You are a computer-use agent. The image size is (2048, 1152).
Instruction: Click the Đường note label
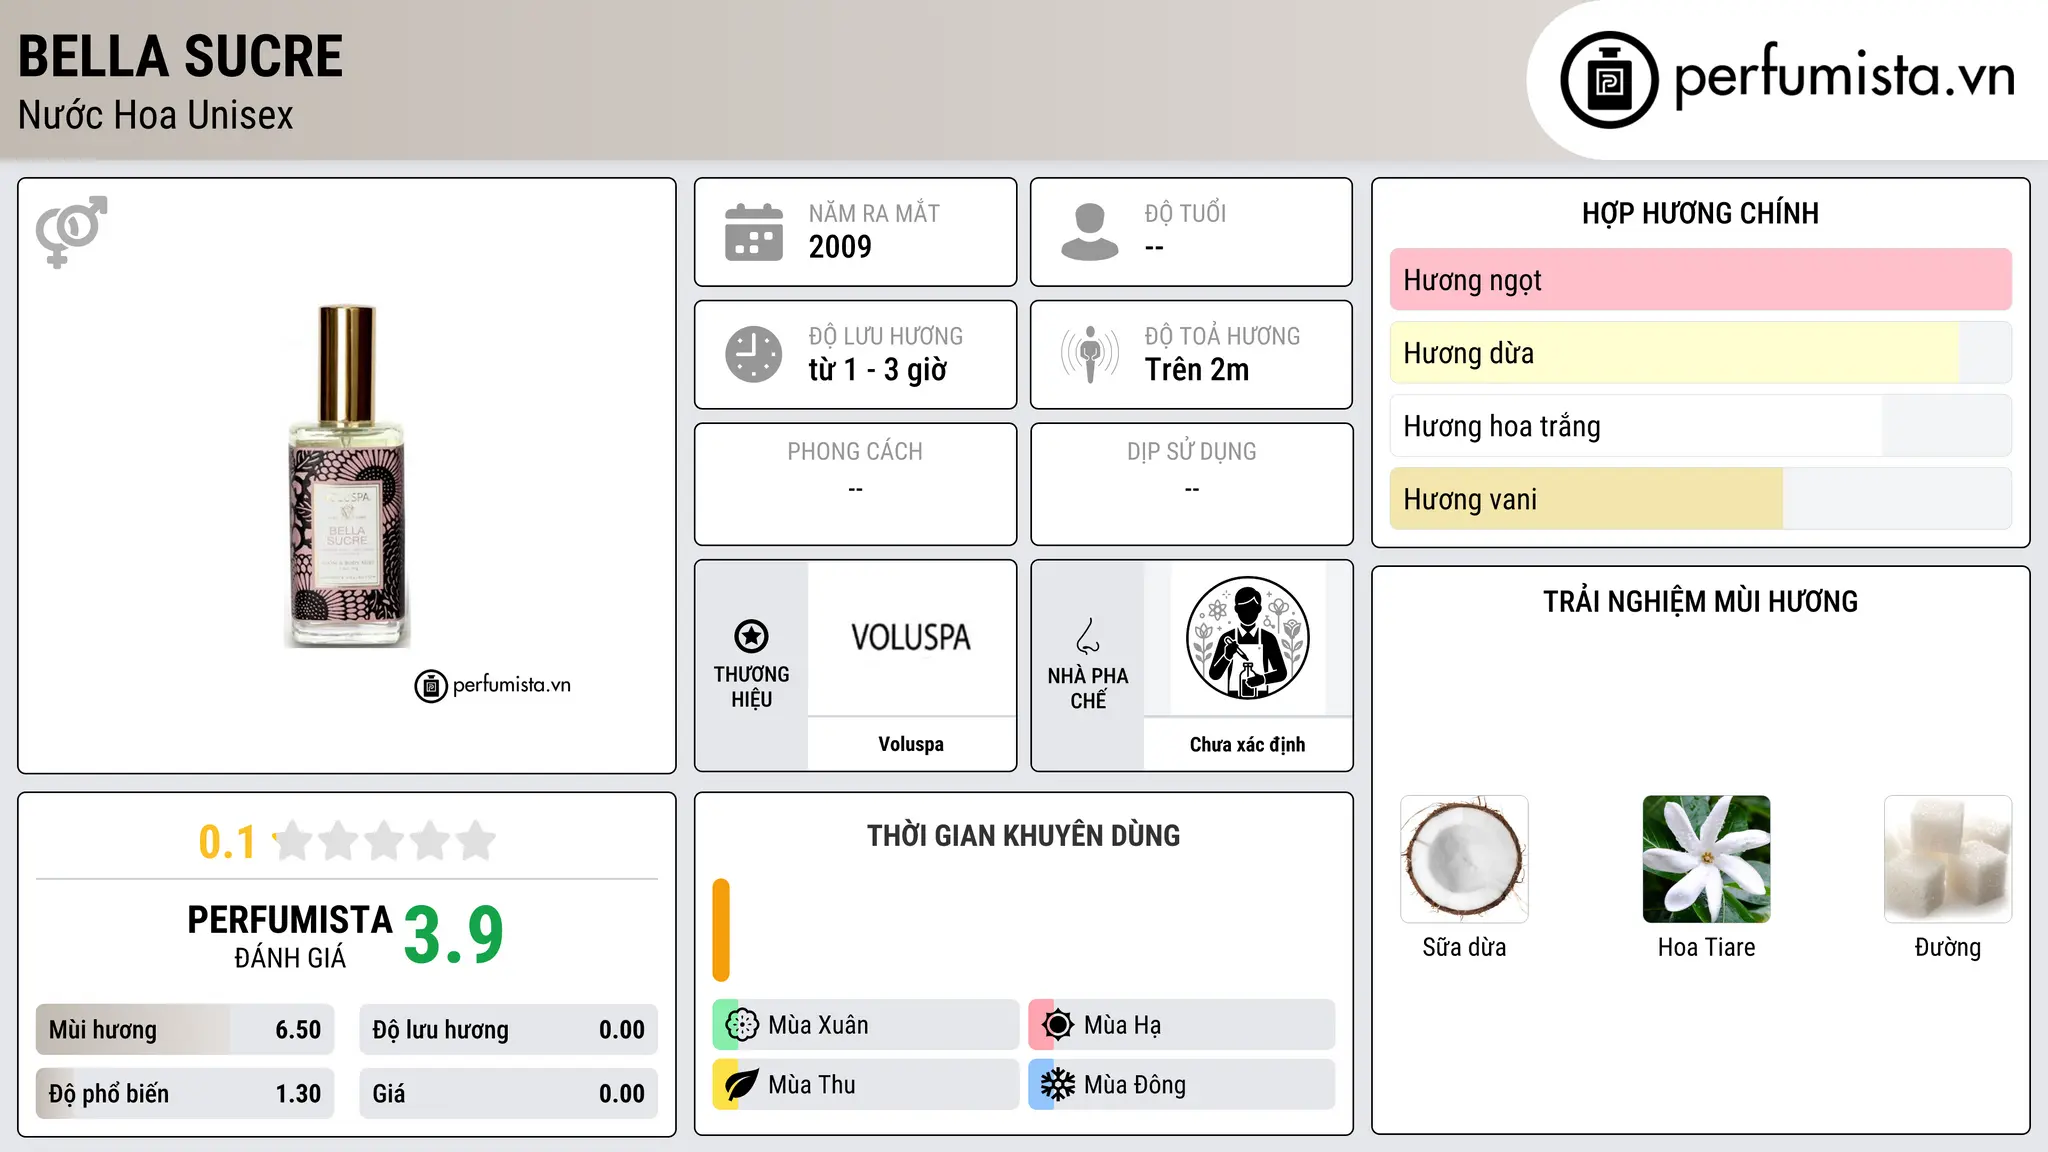click(1948, 947)
